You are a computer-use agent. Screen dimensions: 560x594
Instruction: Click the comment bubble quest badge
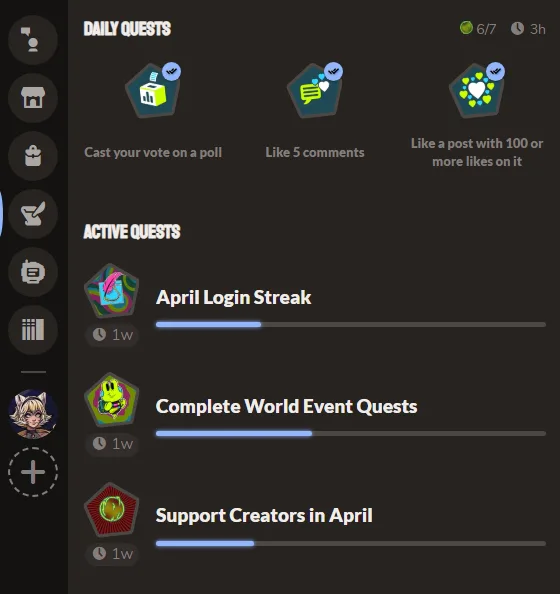coord(314,91)
